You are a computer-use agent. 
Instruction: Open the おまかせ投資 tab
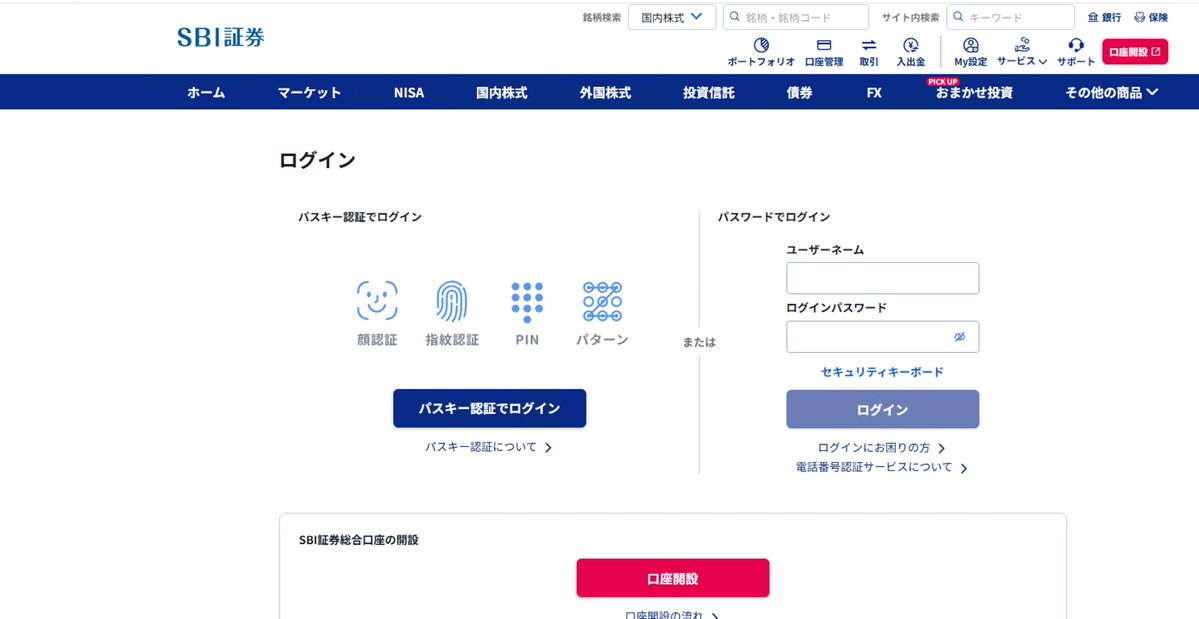point(974,92)
